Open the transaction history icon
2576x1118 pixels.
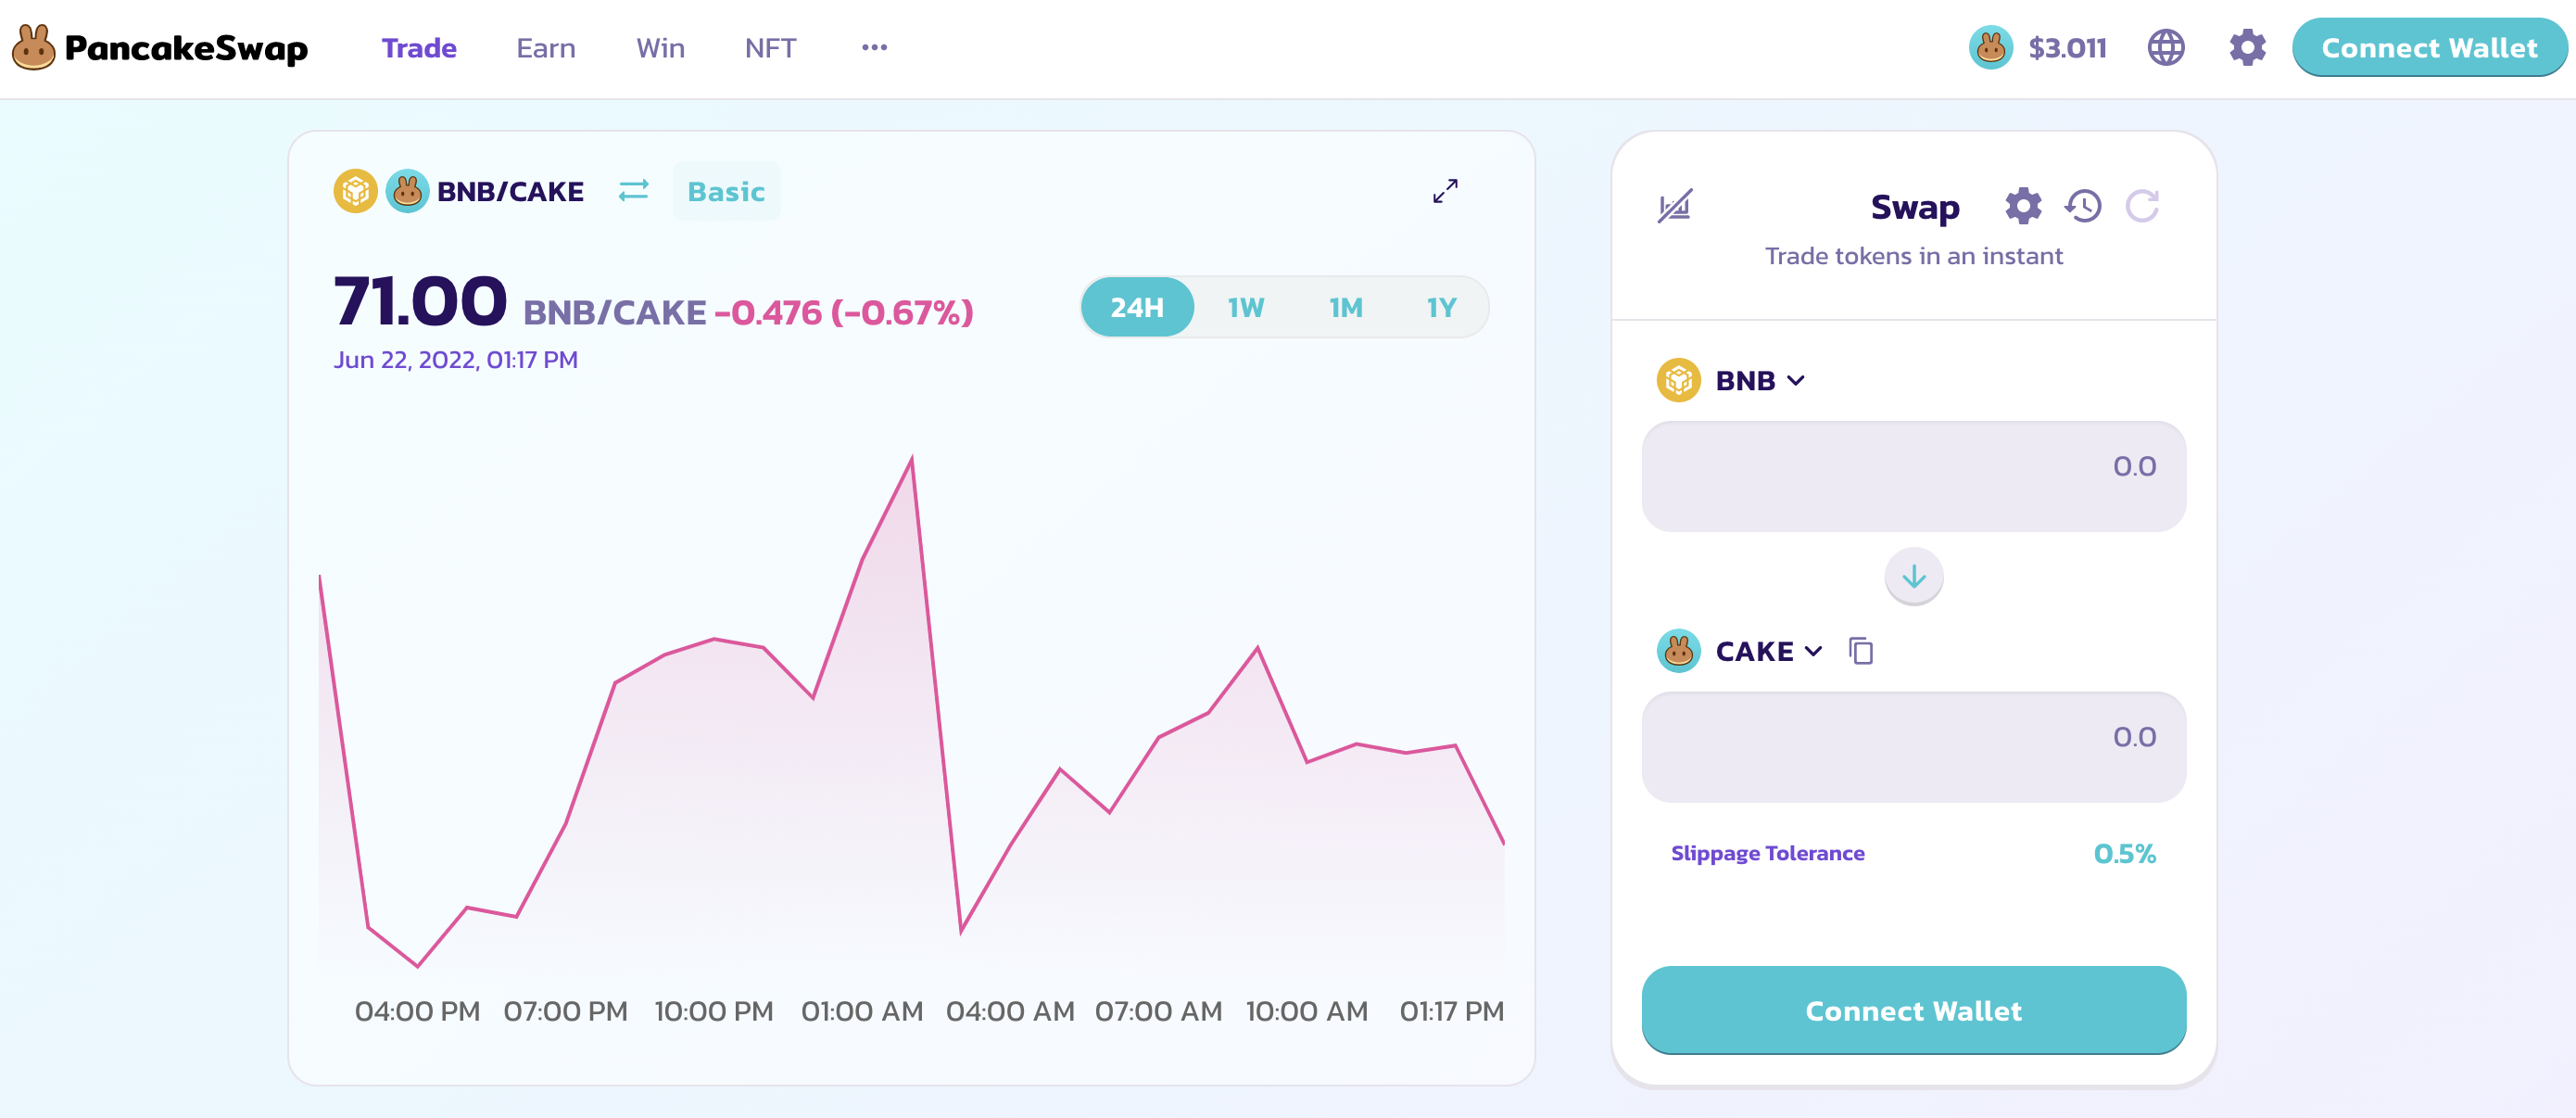2083,206
